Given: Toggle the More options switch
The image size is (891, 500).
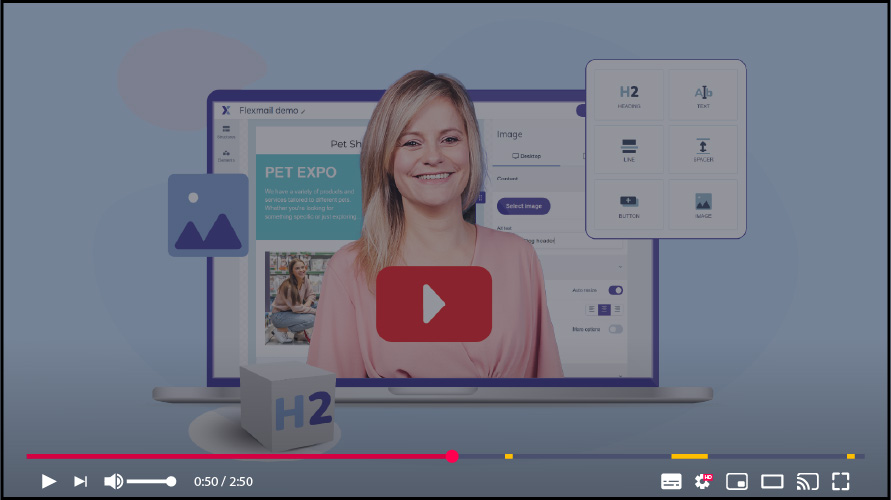Looking at the screenshot, I should click(615, 329).
